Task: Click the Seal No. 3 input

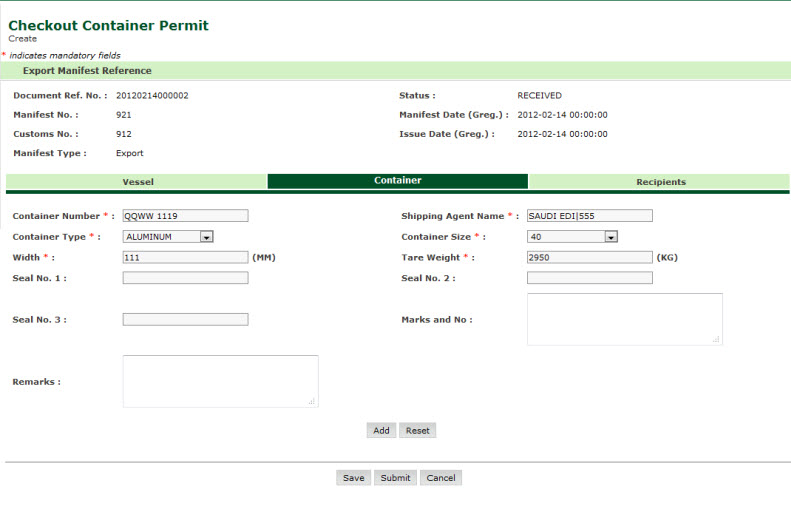Action: (x=185, y=320)
